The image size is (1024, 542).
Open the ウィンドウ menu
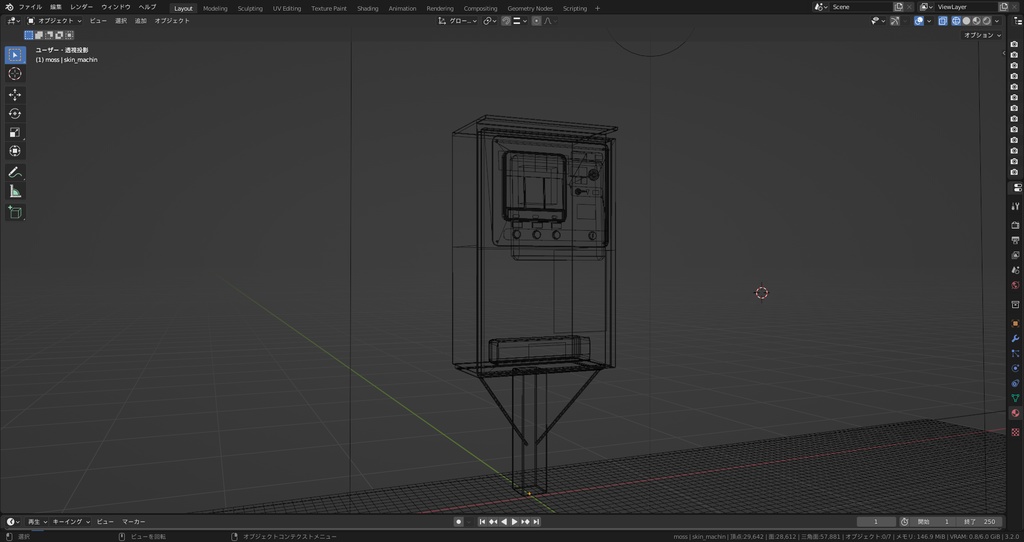(x=116, y=7)
